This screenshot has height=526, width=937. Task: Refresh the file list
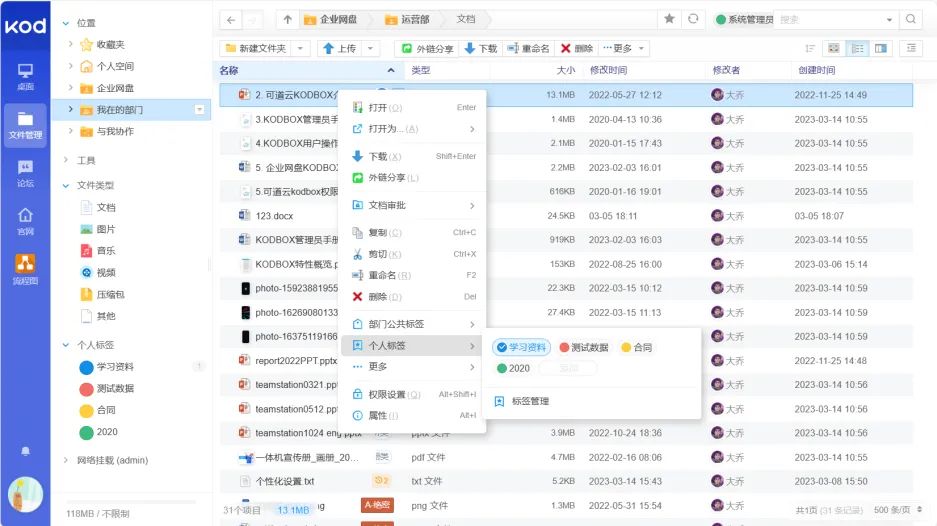(693, 19)
